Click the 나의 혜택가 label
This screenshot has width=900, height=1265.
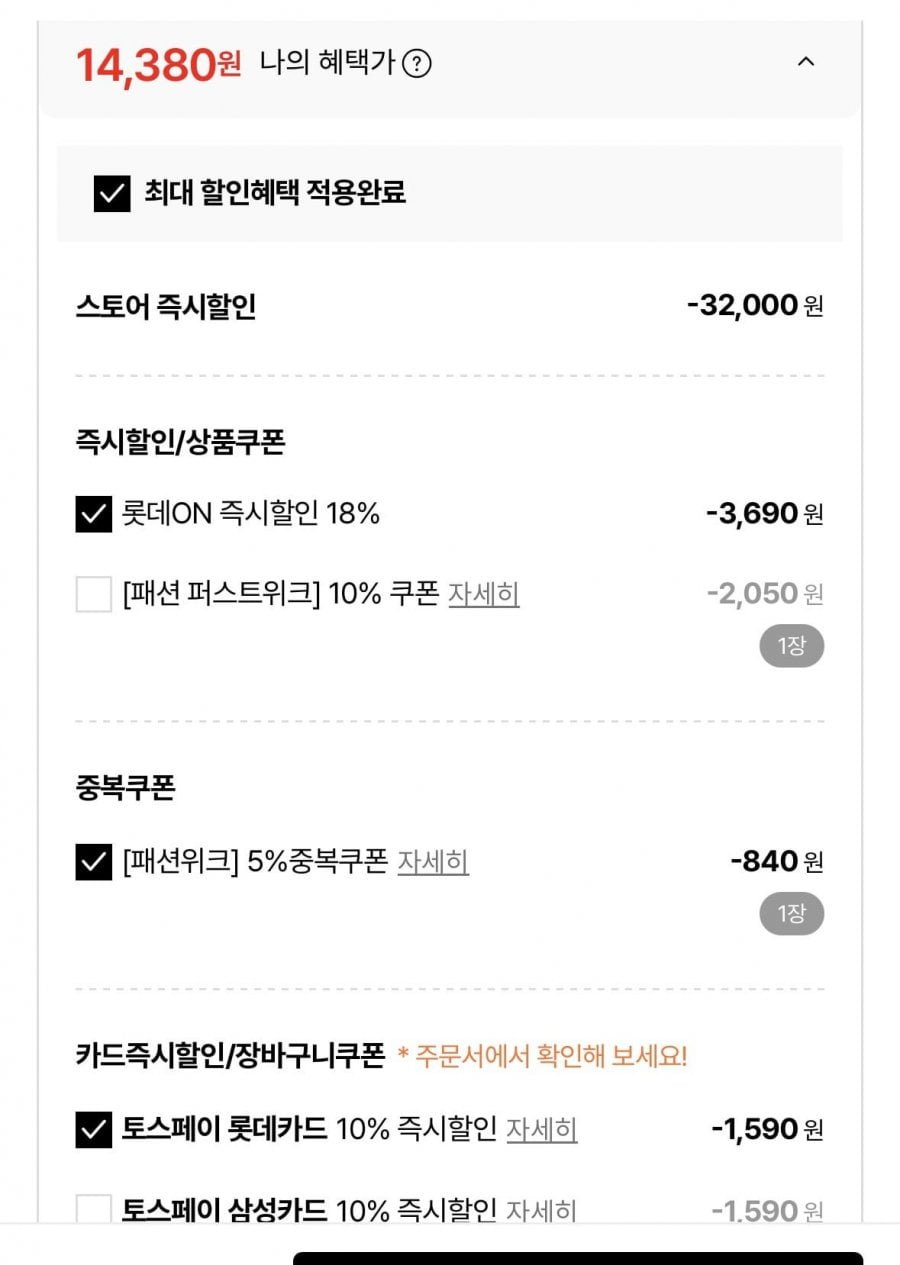coord(327,64)
